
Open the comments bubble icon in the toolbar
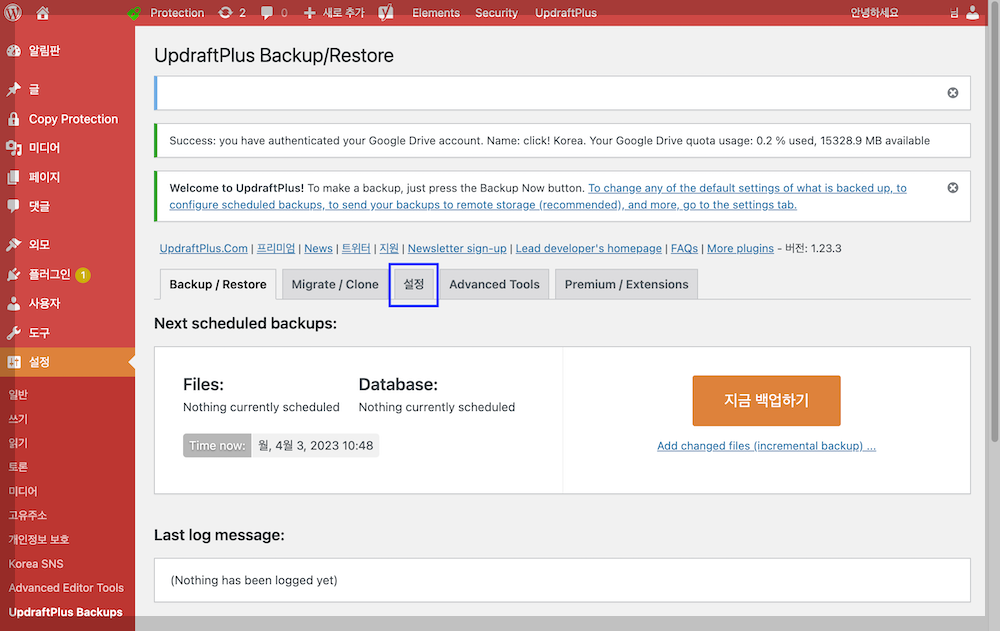click(268, 12)
